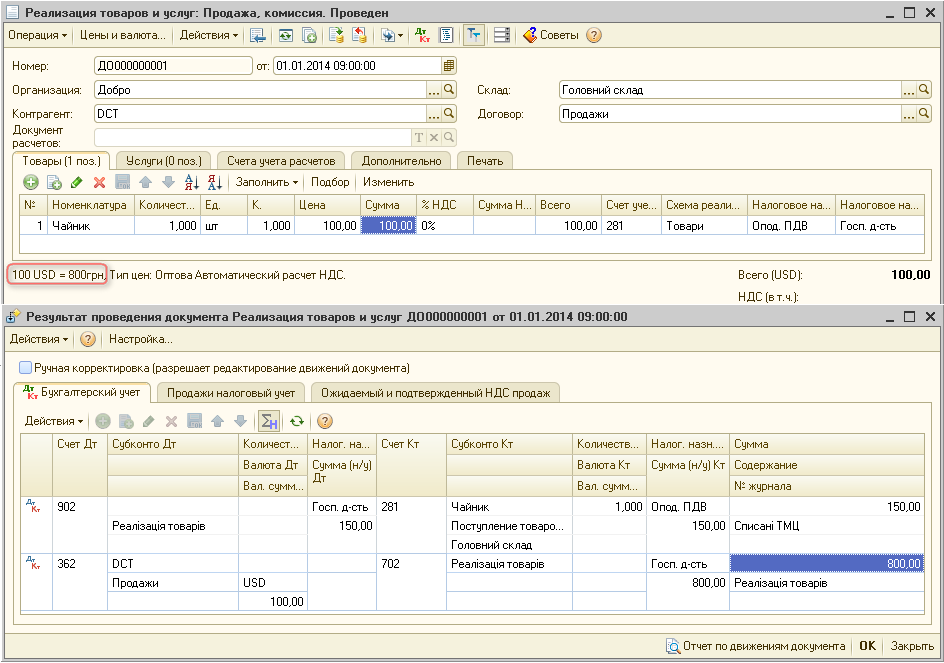
Task: Select the Счет Кт cell 702
Action: click(x=411, y=564)
